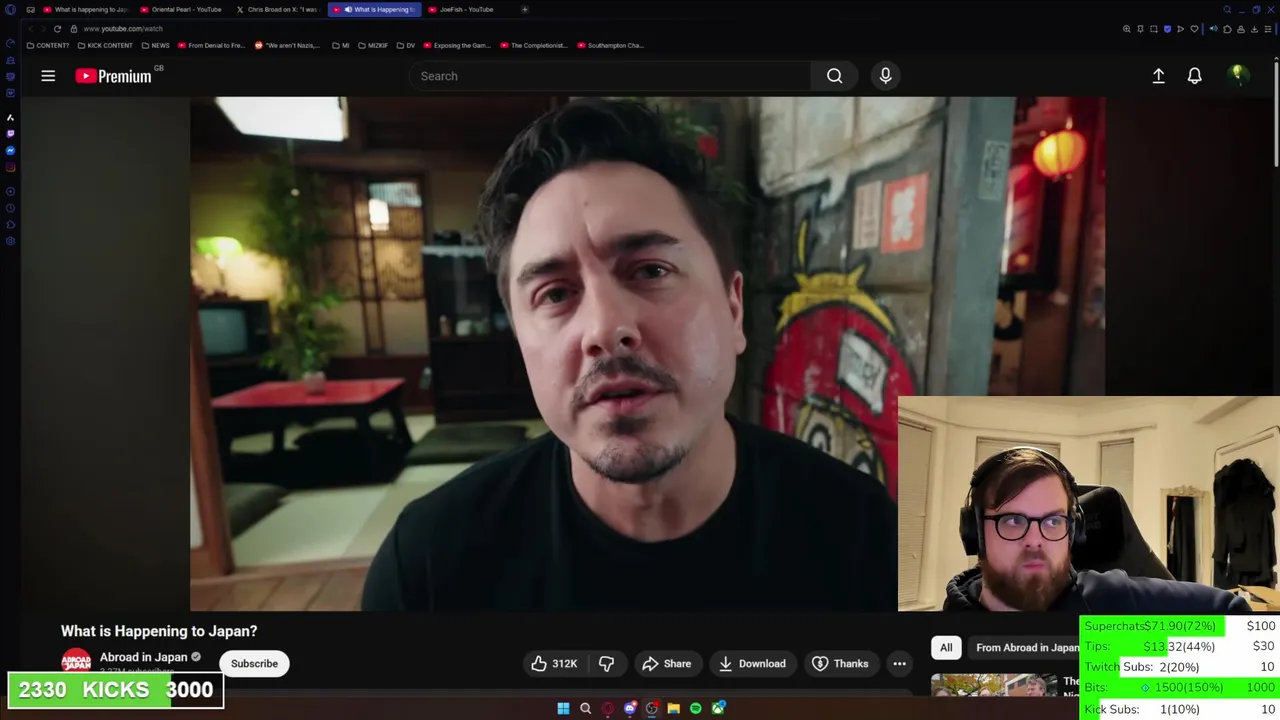Screen dimensions: 1280x720
Task: Take a snapshot with capture icon
Action: click(x=1154, y=29)
